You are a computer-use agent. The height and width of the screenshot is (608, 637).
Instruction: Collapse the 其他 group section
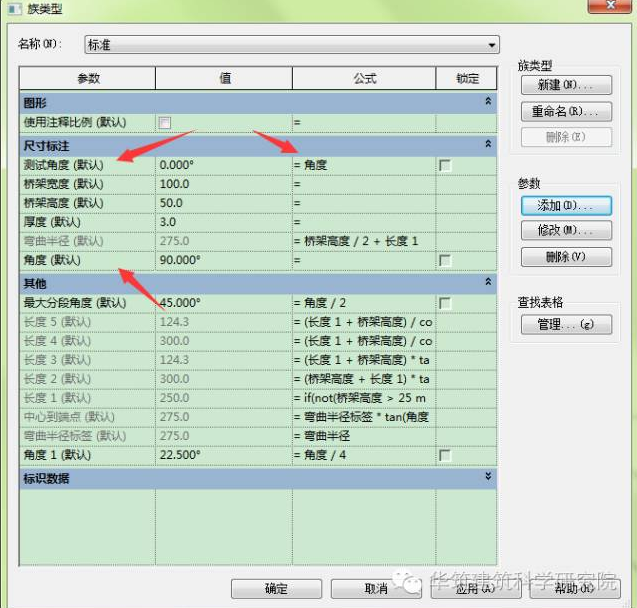pyautogui.click(x=488, y=281)
